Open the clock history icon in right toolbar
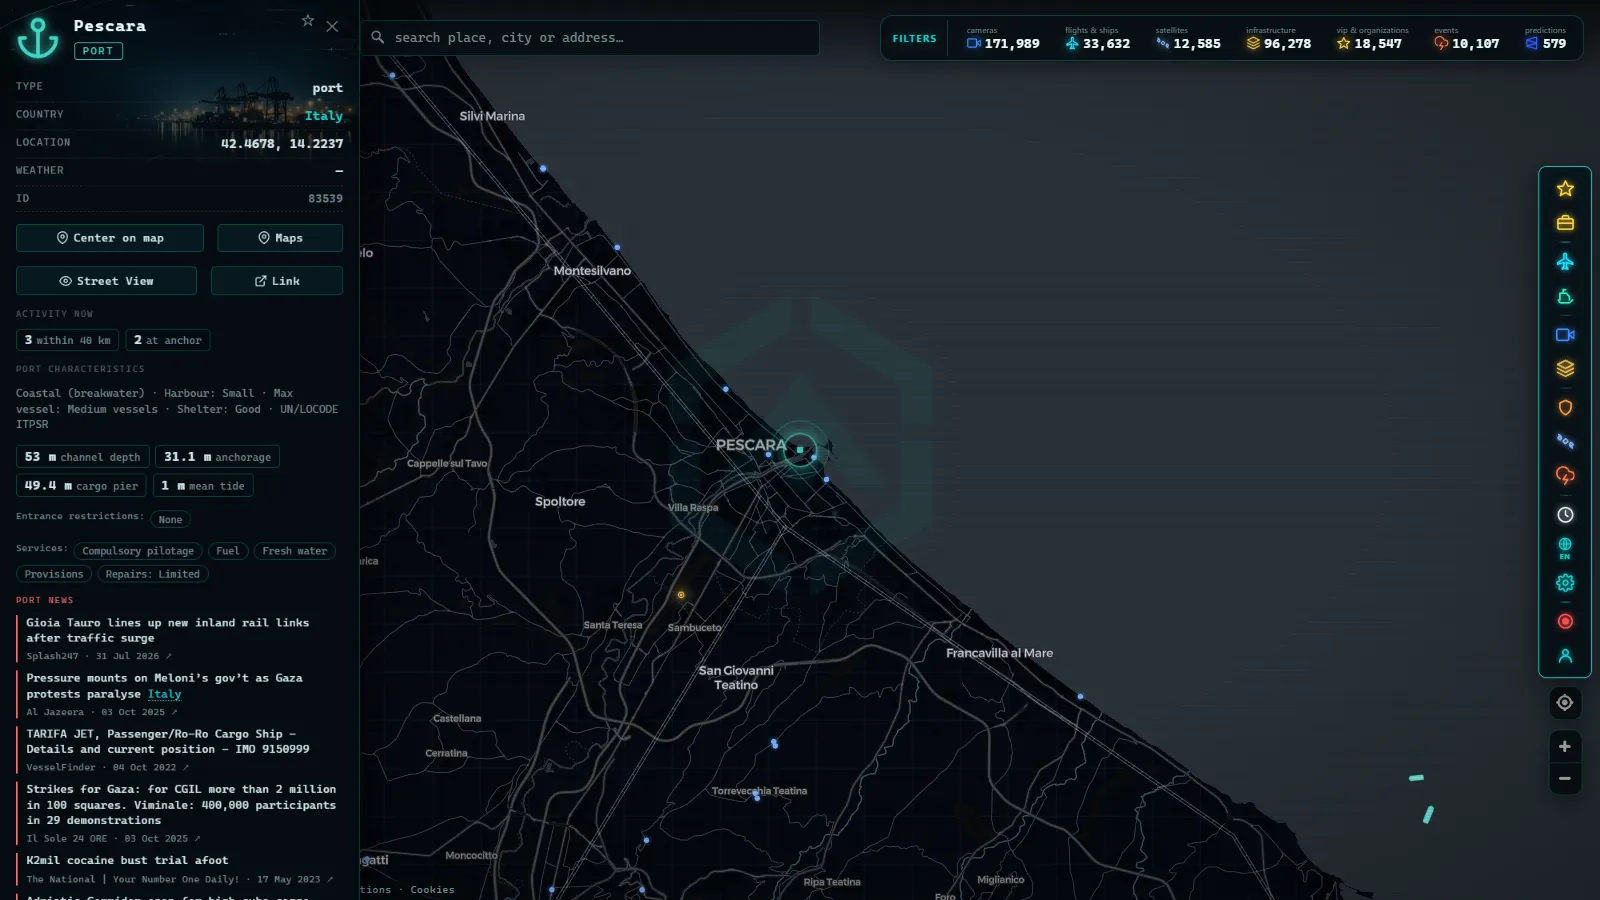The image size is (1600, 900). coord(1565,515)
